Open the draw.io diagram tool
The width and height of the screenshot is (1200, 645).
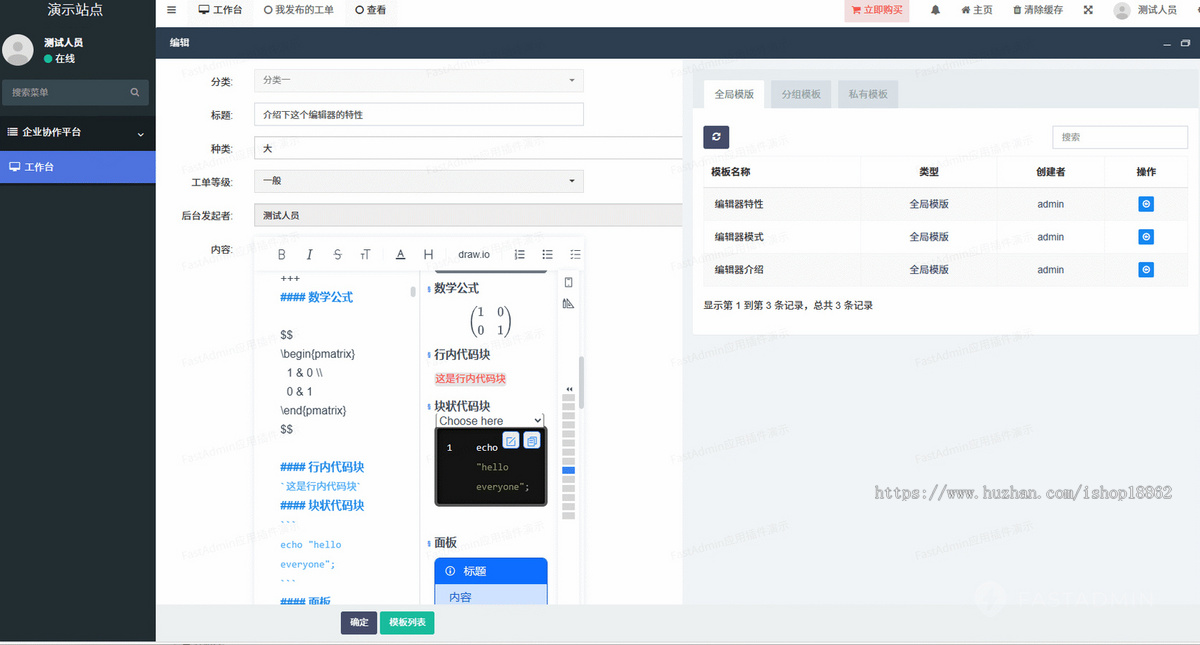(x=474, y=254)
